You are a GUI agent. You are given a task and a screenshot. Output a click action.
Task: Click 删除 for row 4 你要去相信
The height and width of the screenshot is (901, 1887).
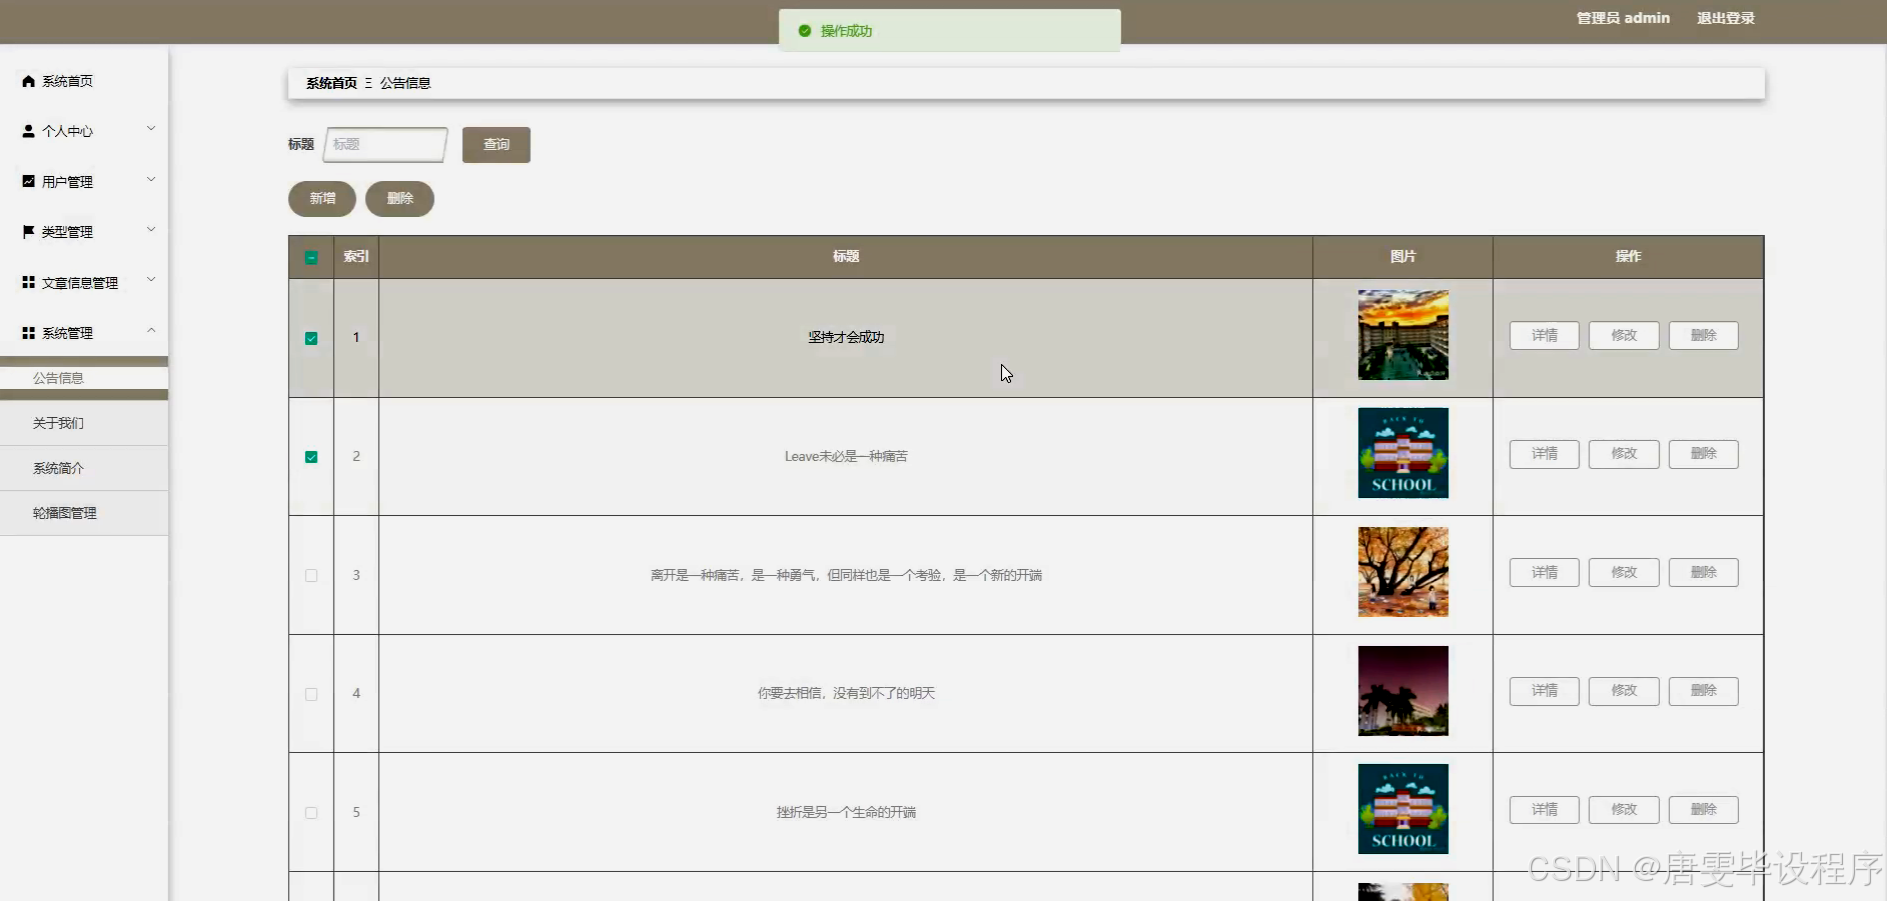pyautogui.click(x=1703, y=691)
